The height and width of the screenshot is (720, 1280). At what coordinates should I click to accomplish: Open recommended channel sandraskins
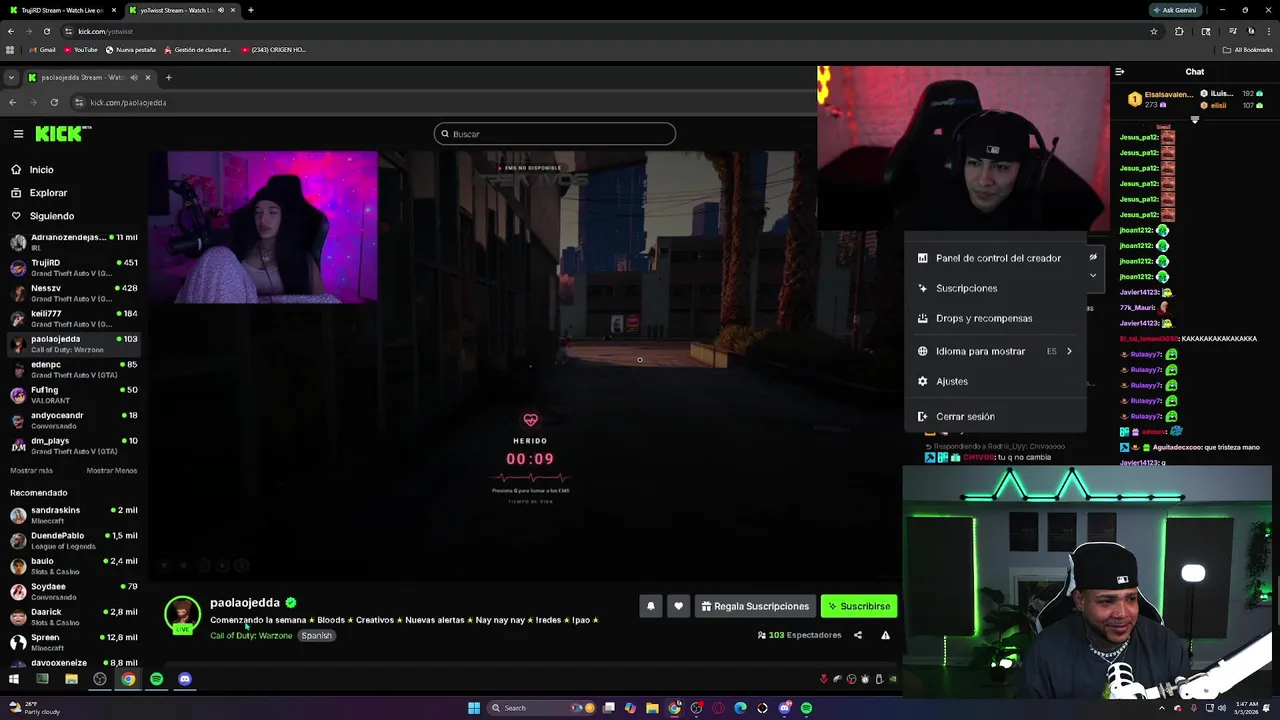[74, 515]
